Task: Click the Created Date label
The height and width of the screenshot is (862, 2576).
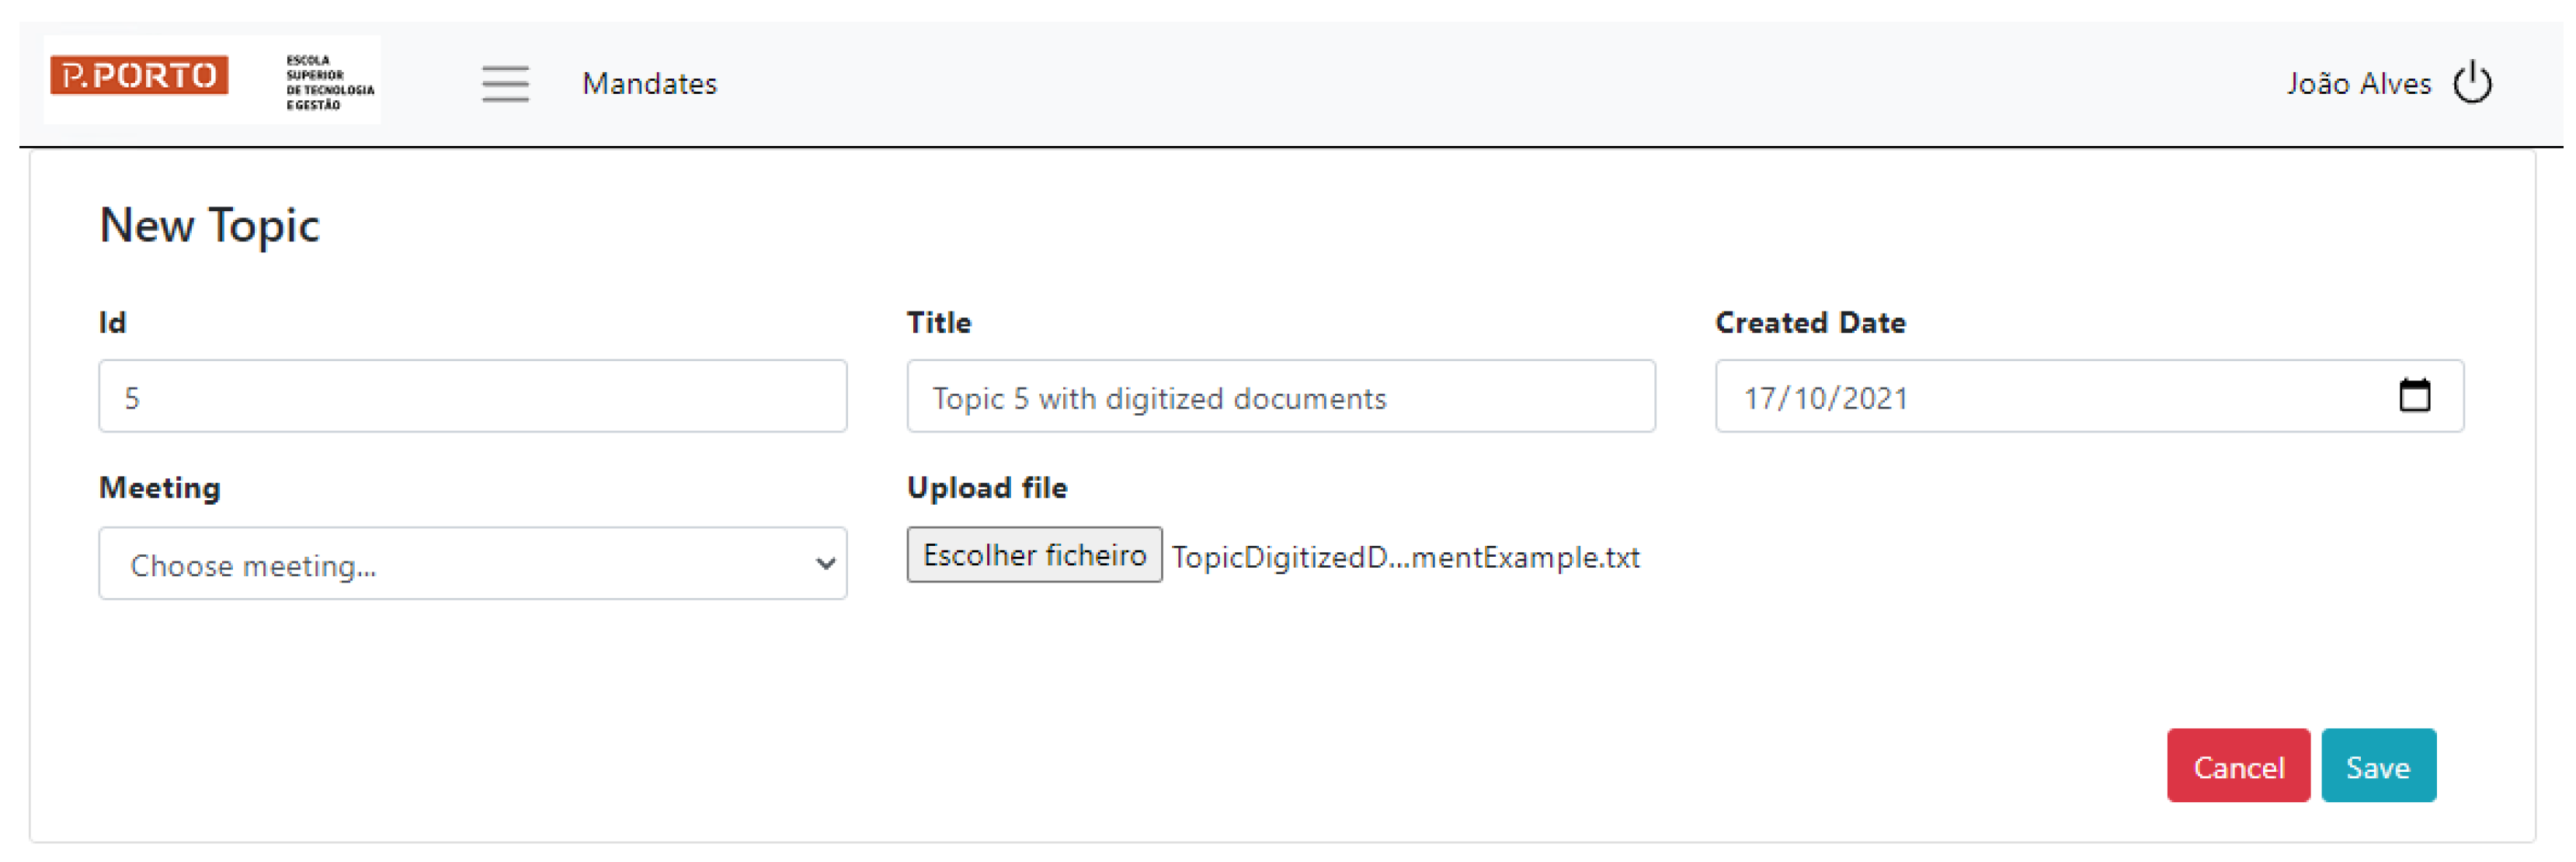Action: [1810, 323]
